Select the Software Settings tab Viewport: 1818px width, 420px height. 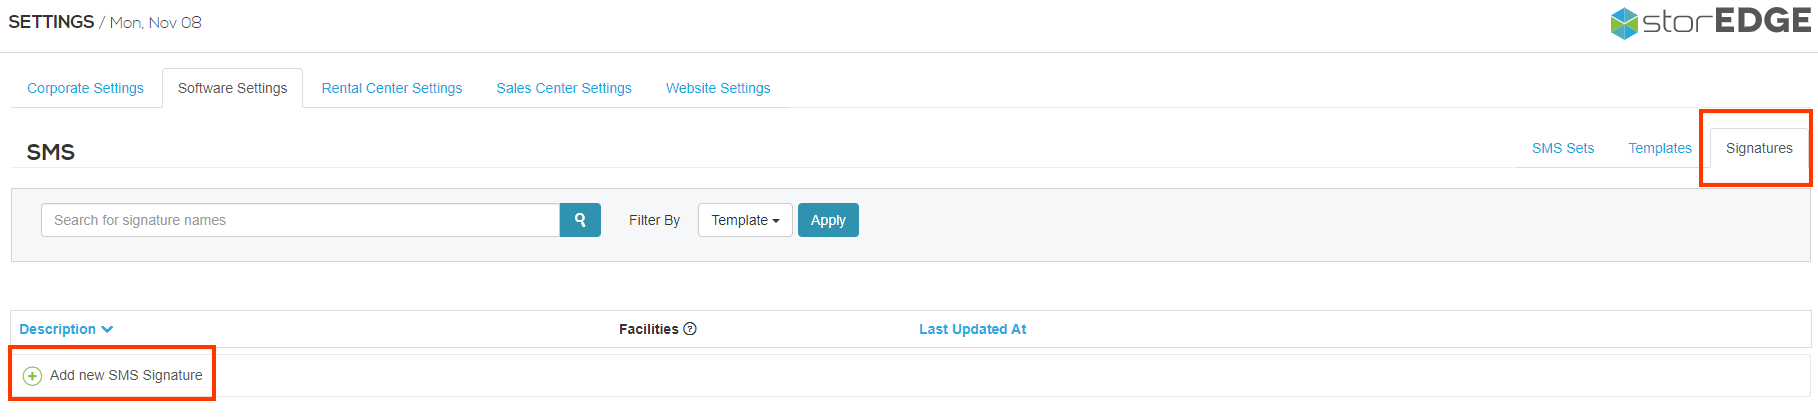[x=232, y=88]
